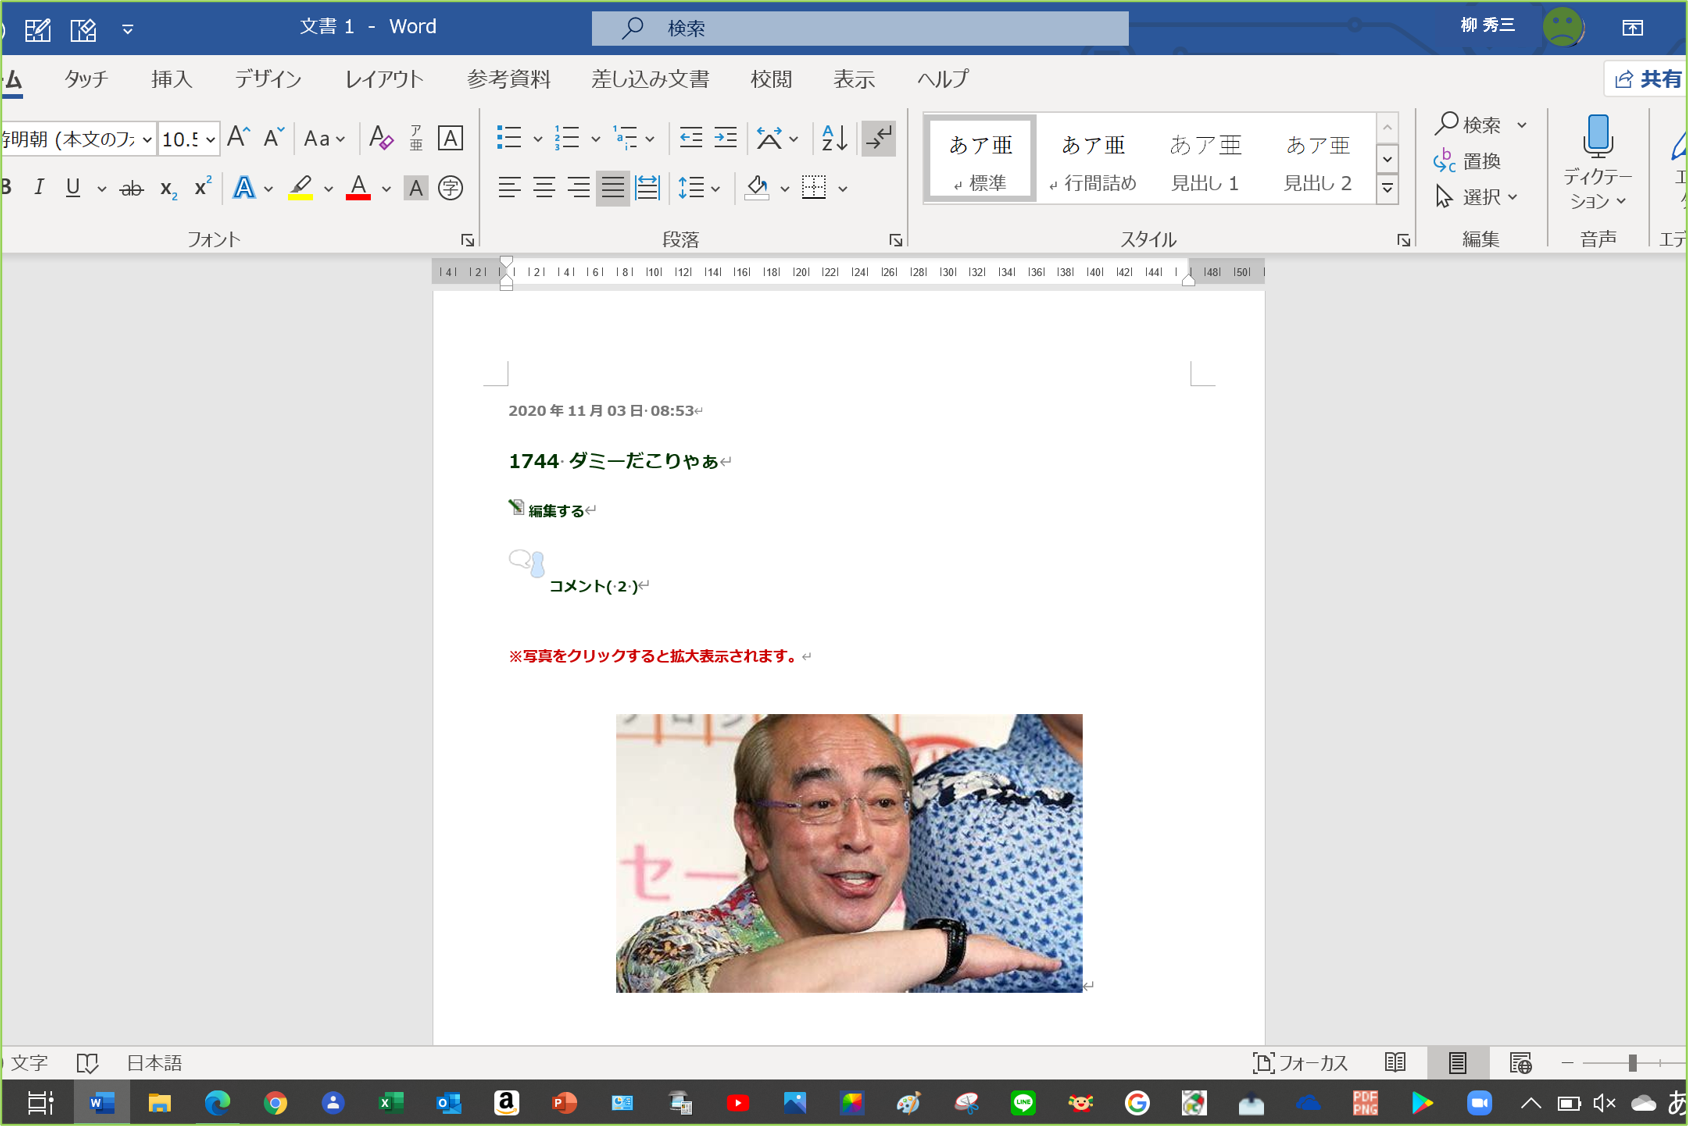
Task: Apply enclosed character border icon
Action: 451,137
